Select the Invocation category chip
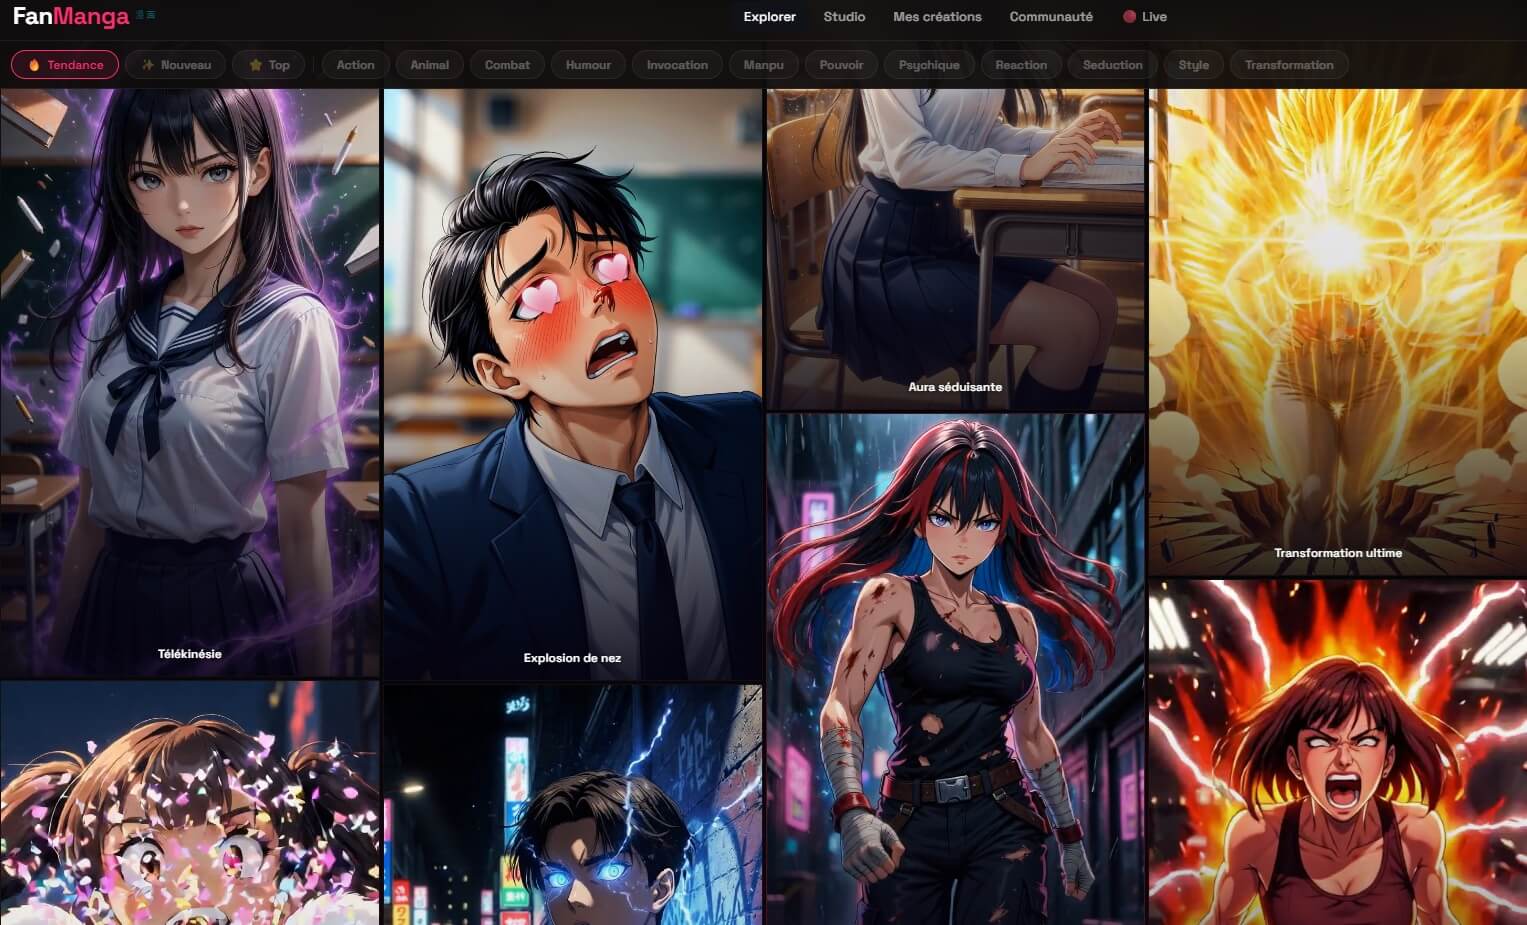The image size is (1527, 925). tap(677, 65)
